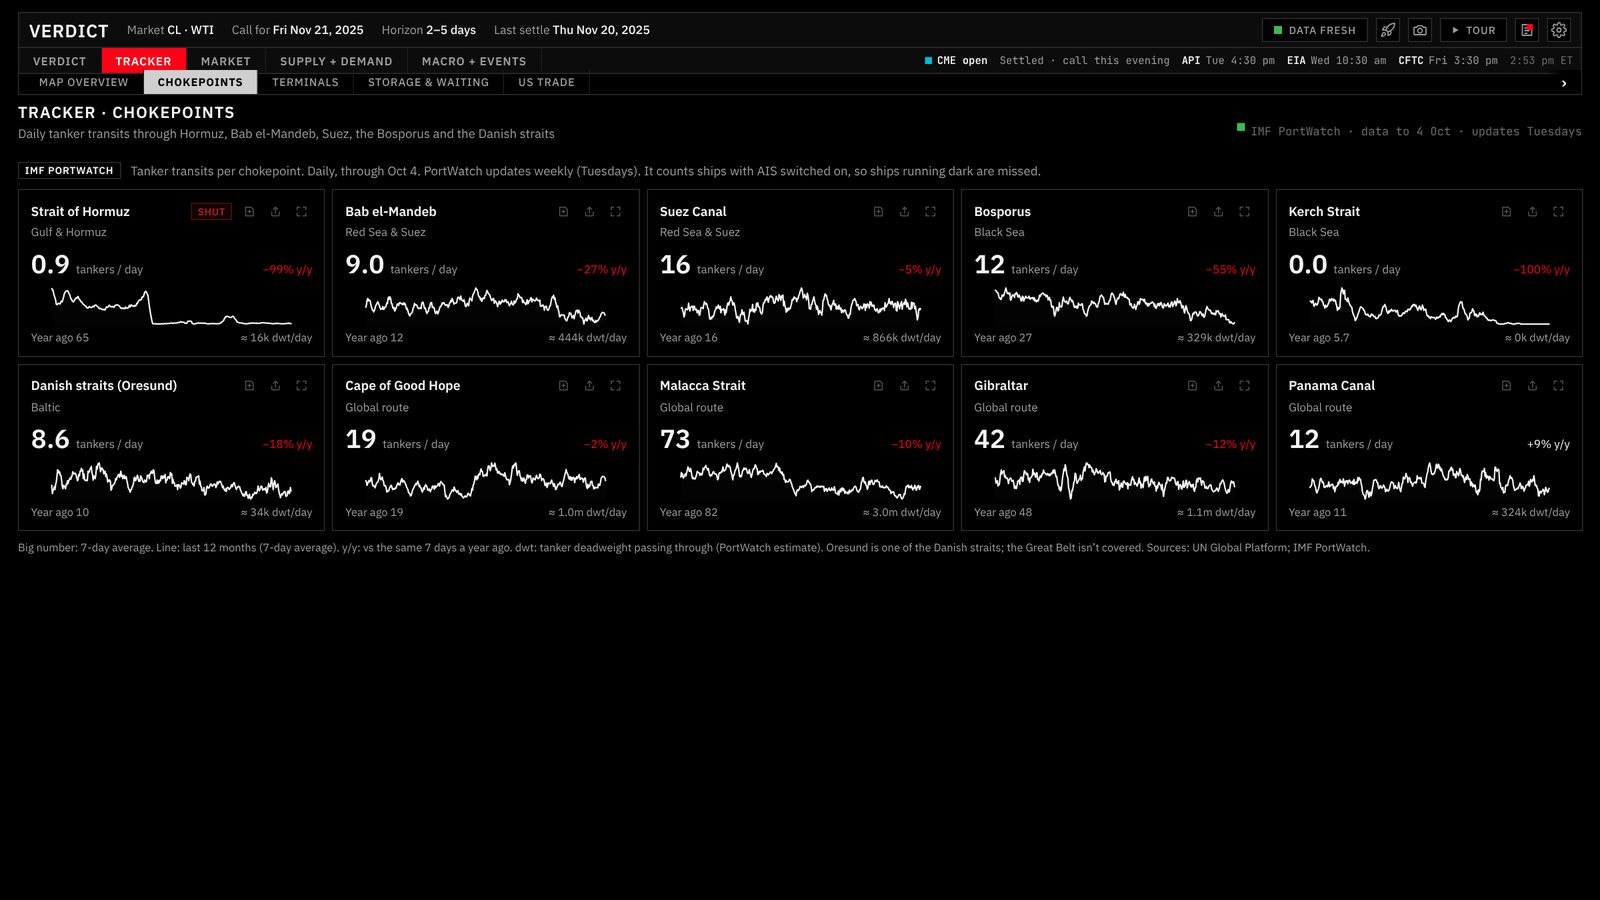This screenshot has height=900, width=1600.
Task: Expand Strait of Hormuz card fullscreen
Action: [x=301, y=212]
